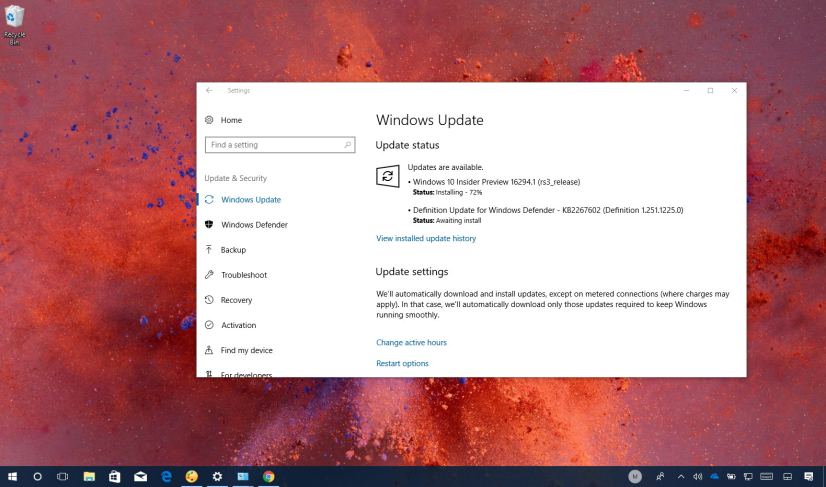
Task: Click the Backup upward arrow icon
Action: tap(209, 249)
